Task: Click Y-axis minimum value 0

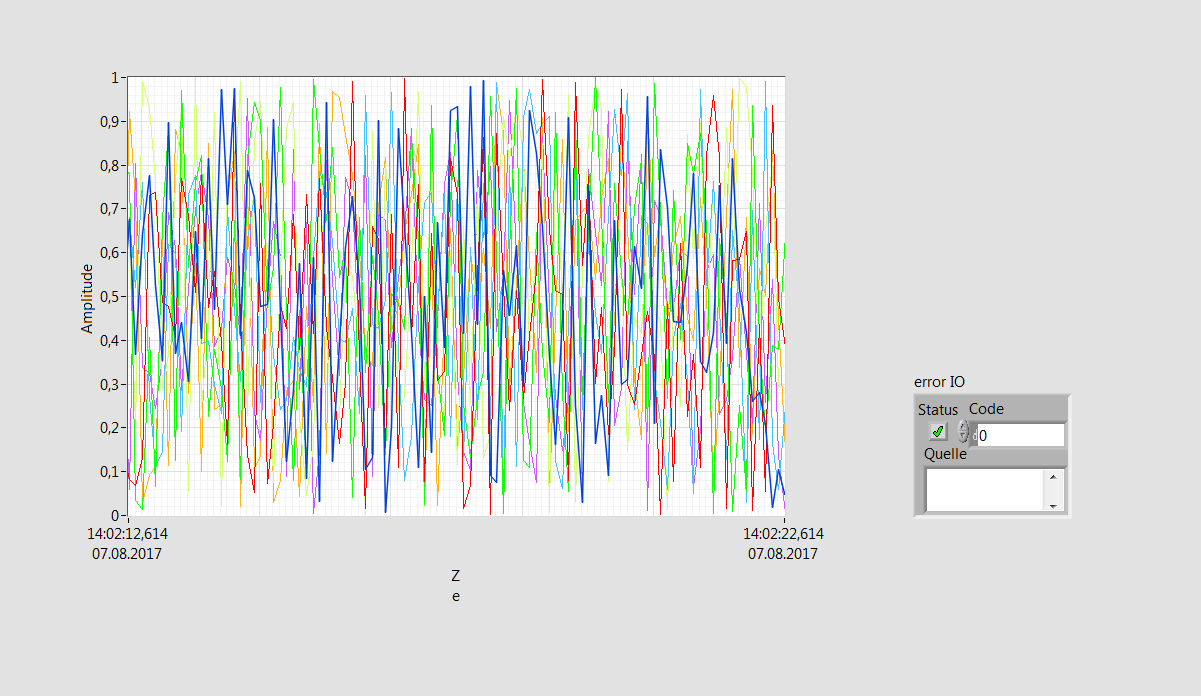Action: [116, 515]
